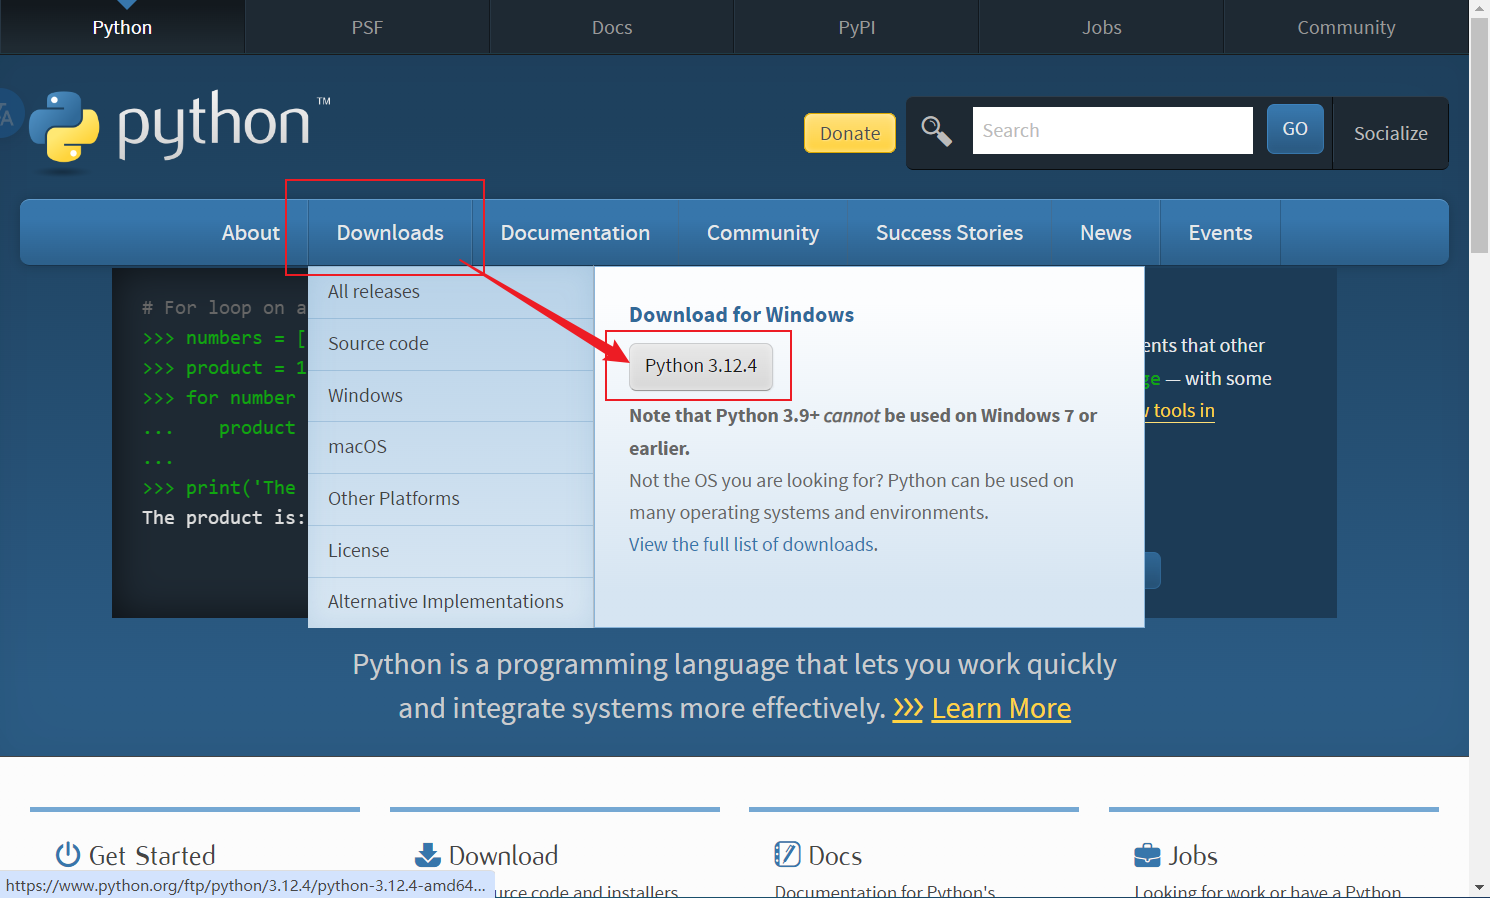Click the Jobs briefcase icon

[x=1147, y=855]
